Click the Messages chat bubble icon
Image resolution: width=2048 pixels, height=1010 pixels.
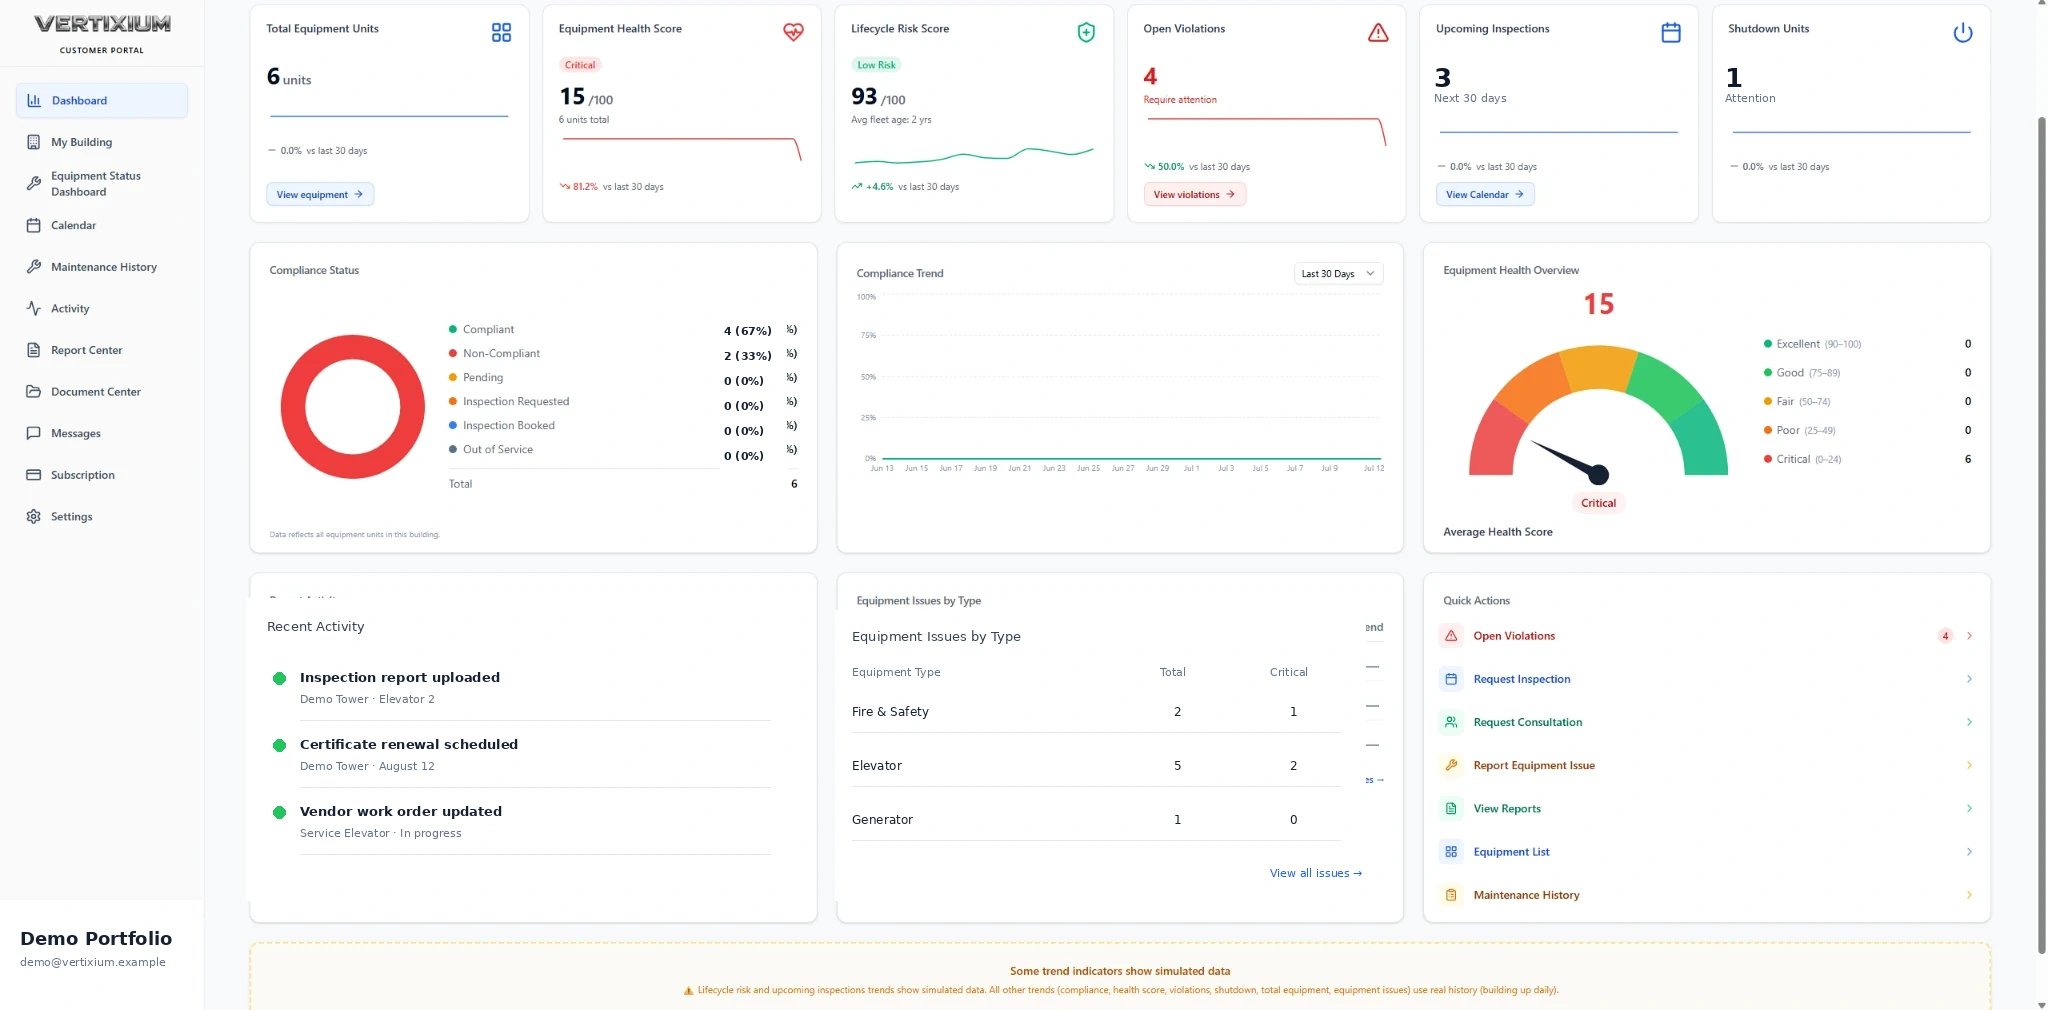pyautogui.click(x=34, y=433)
